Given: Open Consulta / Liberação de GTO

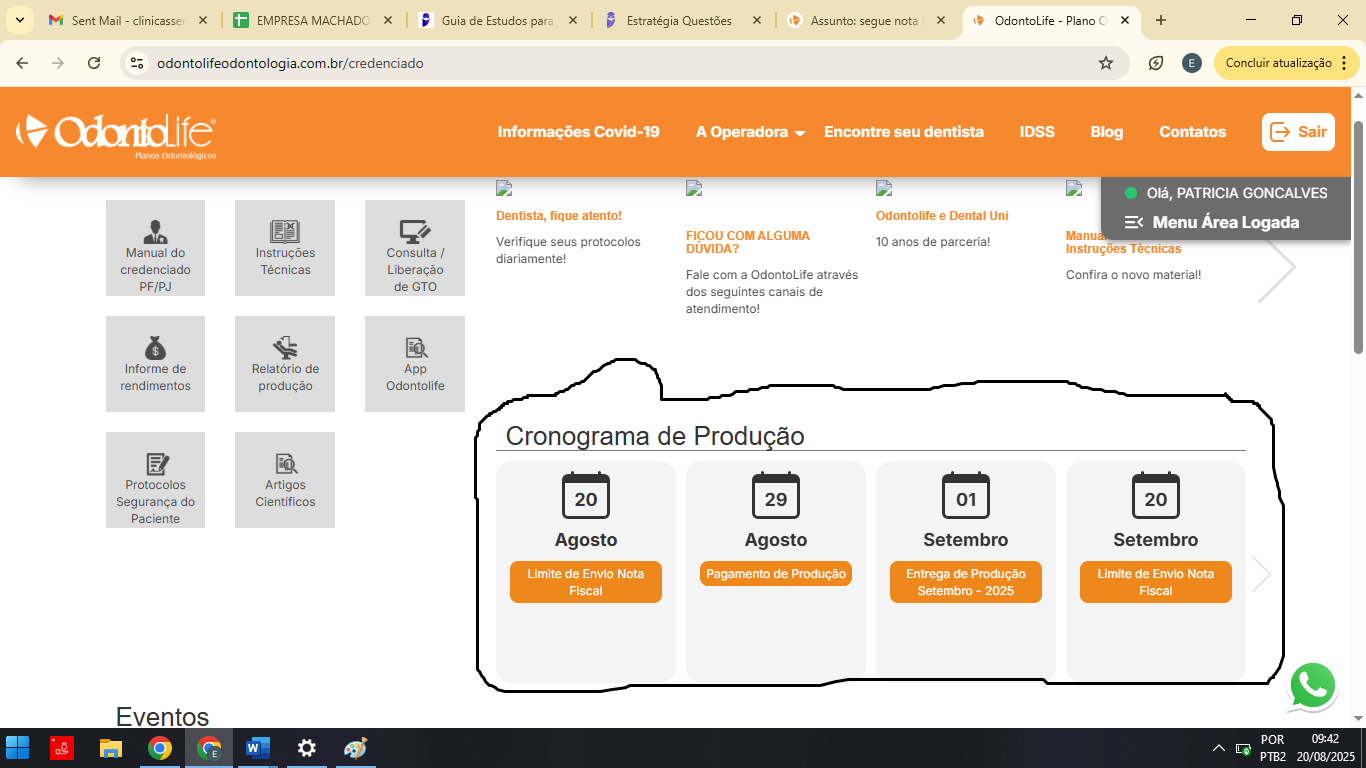Looking at the screenshot, I should tap(415, 248).
